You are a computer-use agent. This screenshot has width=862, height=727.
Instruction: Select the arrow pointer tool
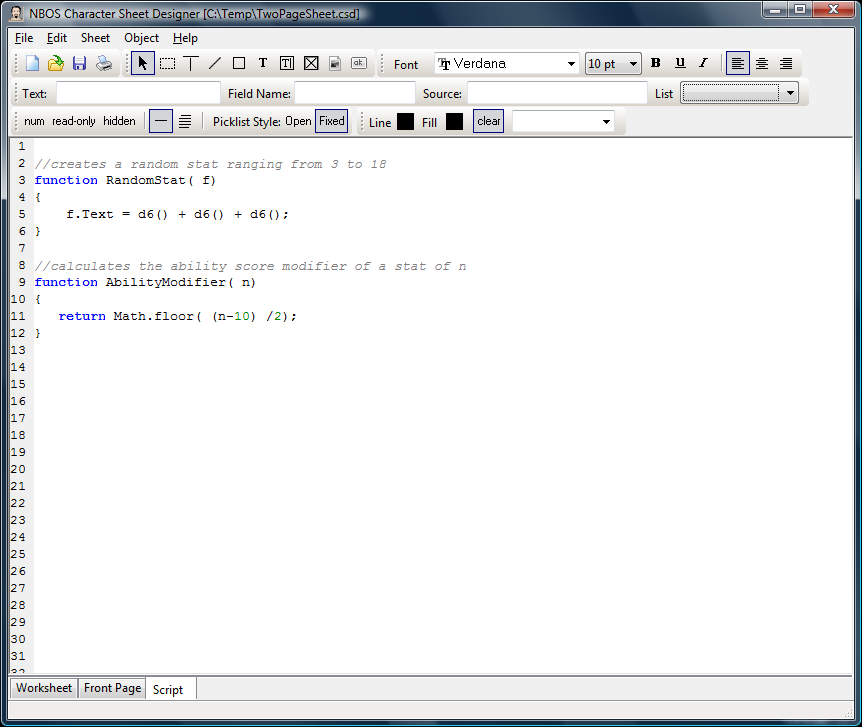pyautogui.click(x=143, y=64)
